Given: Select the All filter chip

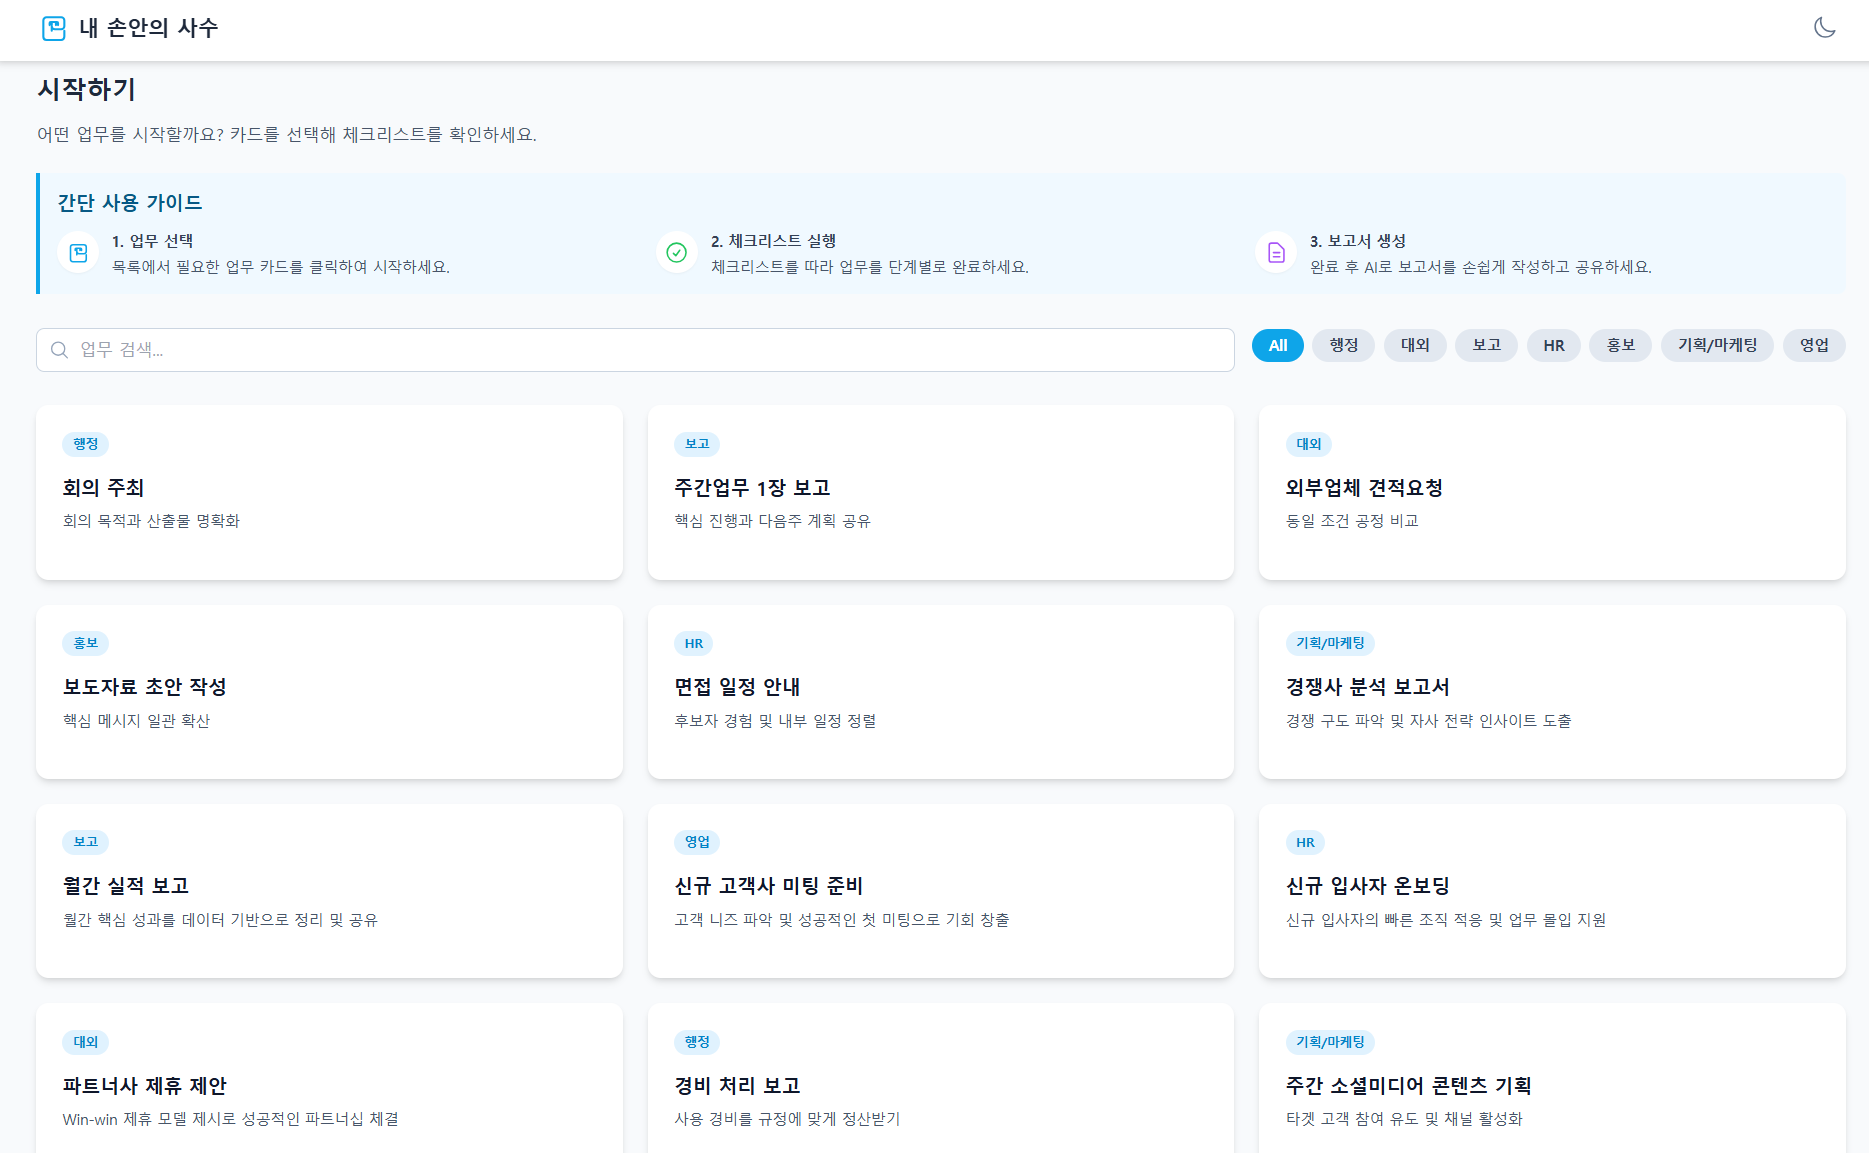Looking at the screenshot, I should pyautogui.click(x=1278, y=346).
